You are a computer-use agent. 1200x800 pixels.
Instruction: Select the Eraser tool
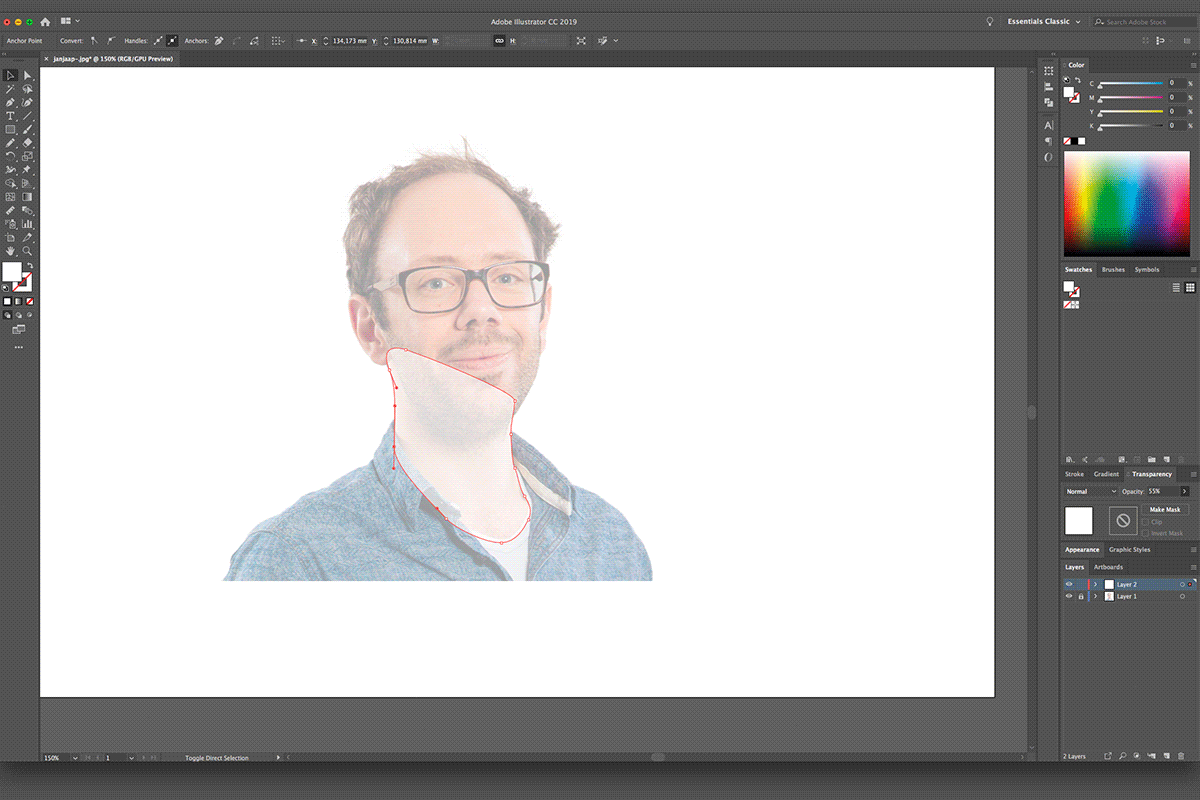pos(27,143)
